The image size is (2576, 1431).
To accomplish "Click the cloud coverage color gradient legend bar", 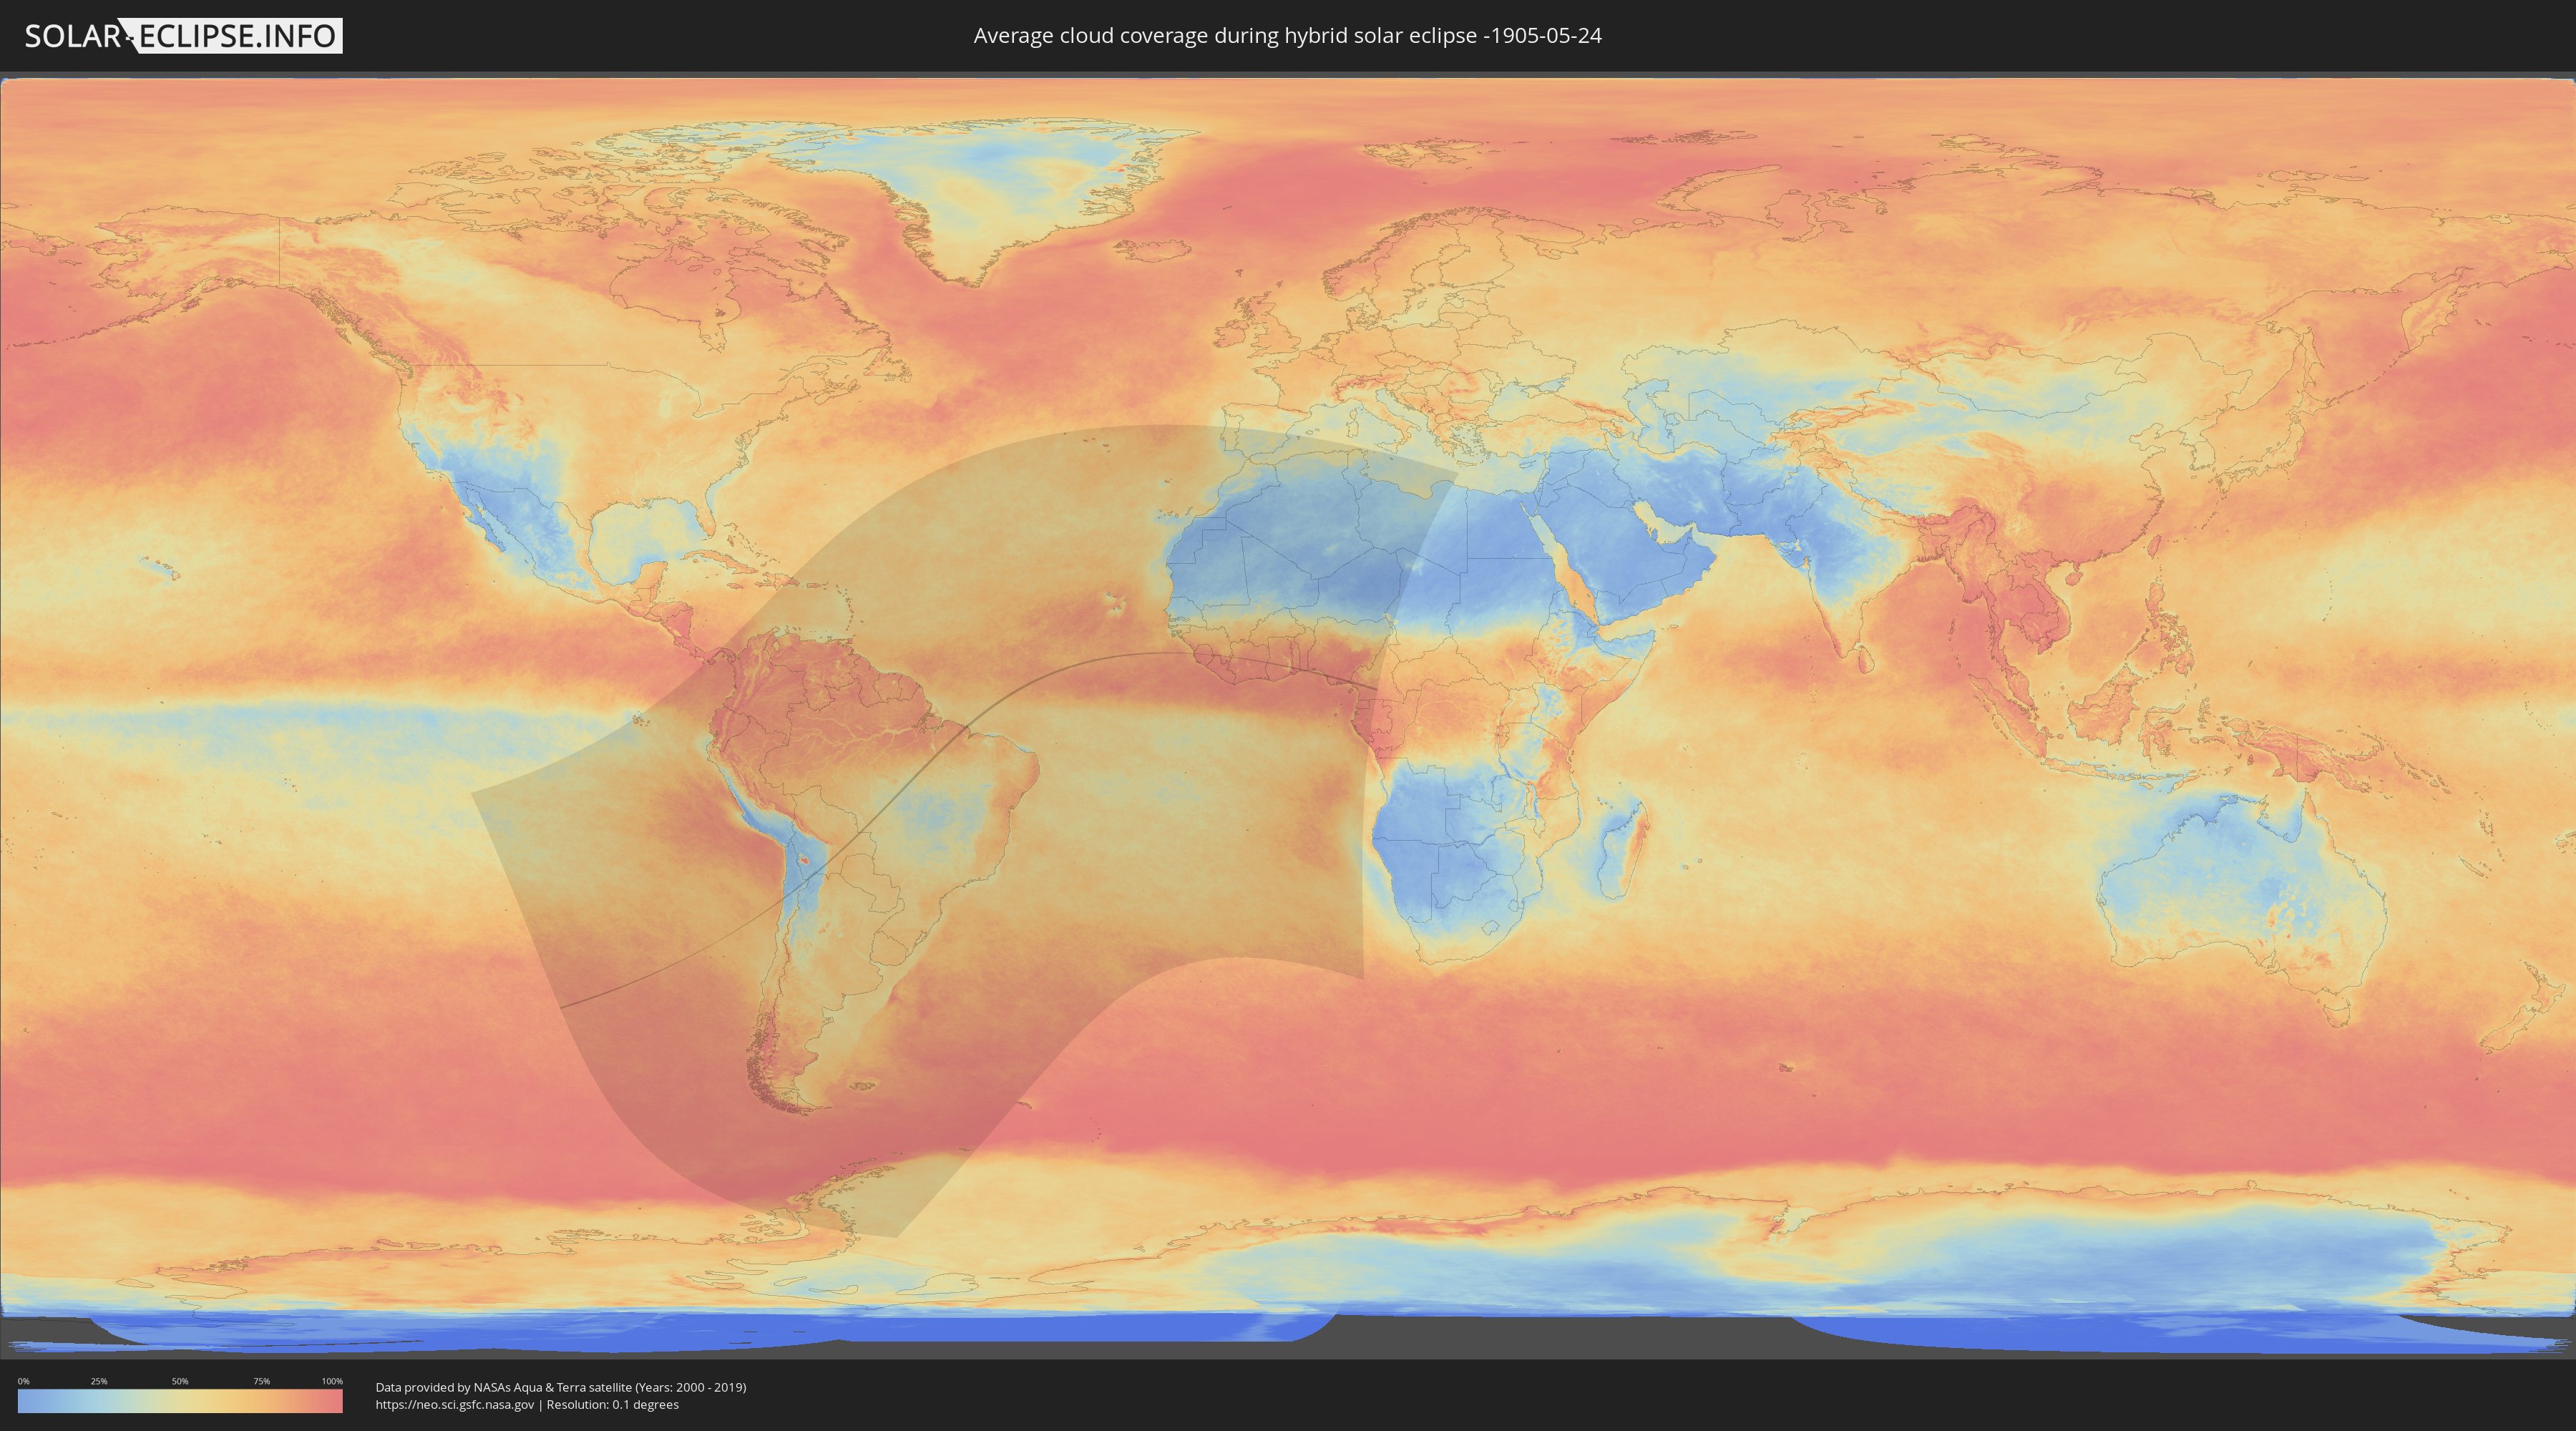I will point(180,1401).
